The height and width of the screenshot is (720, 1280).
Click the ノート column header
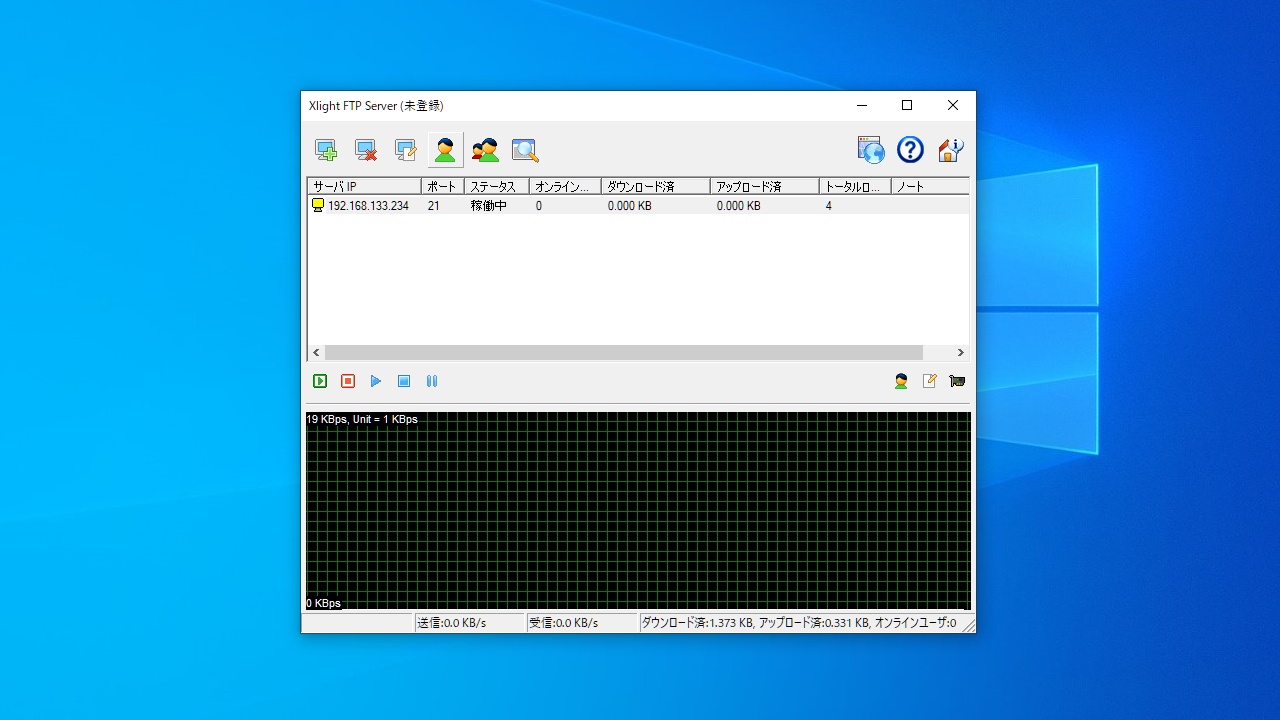[930, 187]
